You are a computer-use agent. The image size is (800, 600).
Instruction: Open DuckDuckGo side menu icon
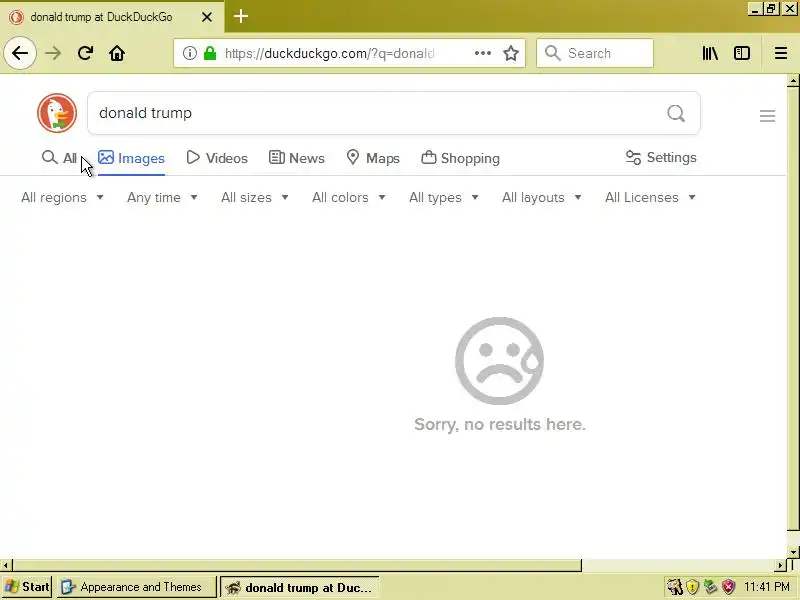click(767, 116)
